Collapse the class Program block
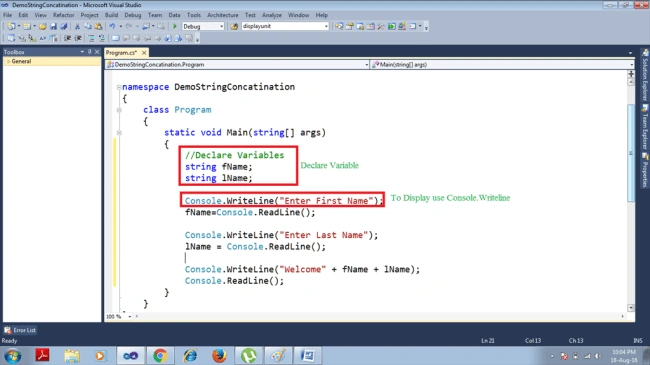Screen dimensions: 650x365 point(119,110)
